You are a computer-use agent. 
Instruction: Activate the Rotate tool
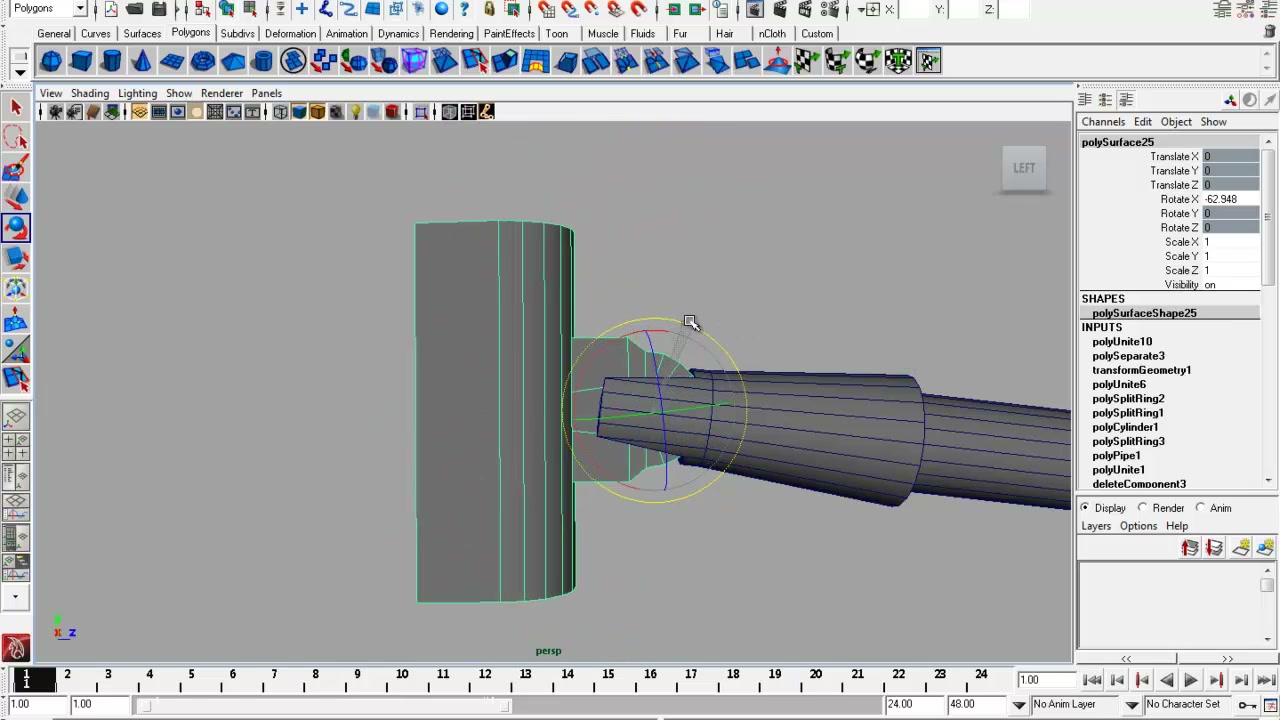15,228
